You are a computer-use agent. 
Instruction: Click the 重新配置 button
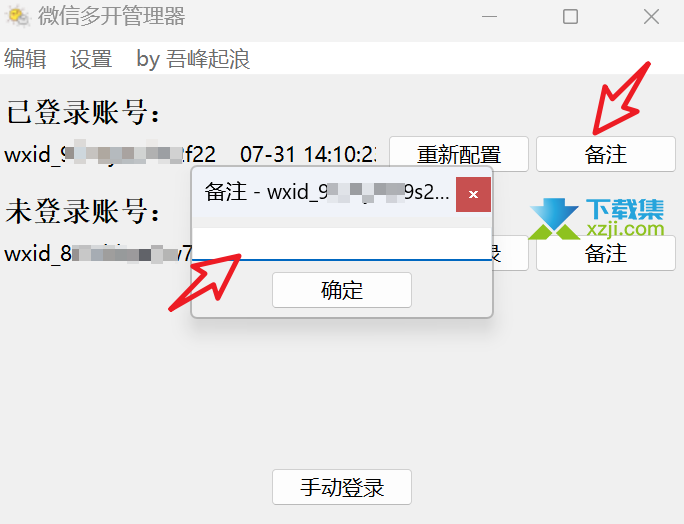click(459, 154)
